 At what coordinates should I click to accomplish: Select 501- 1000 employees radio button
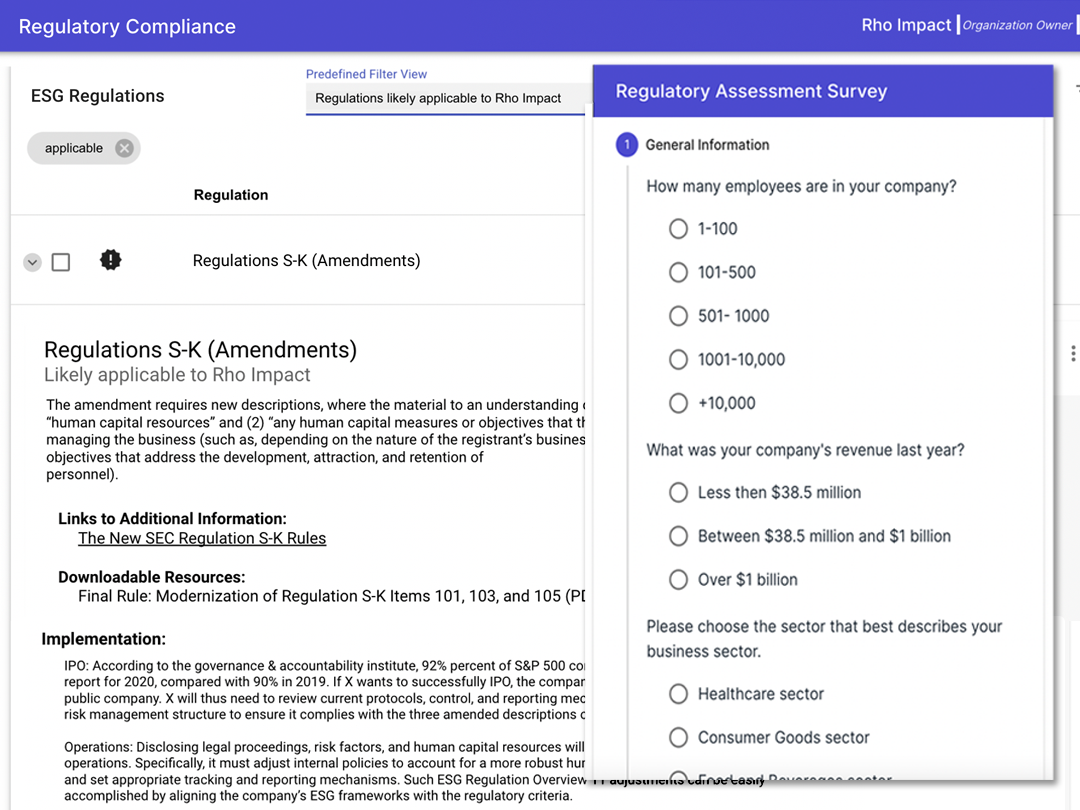click(678, 315)
